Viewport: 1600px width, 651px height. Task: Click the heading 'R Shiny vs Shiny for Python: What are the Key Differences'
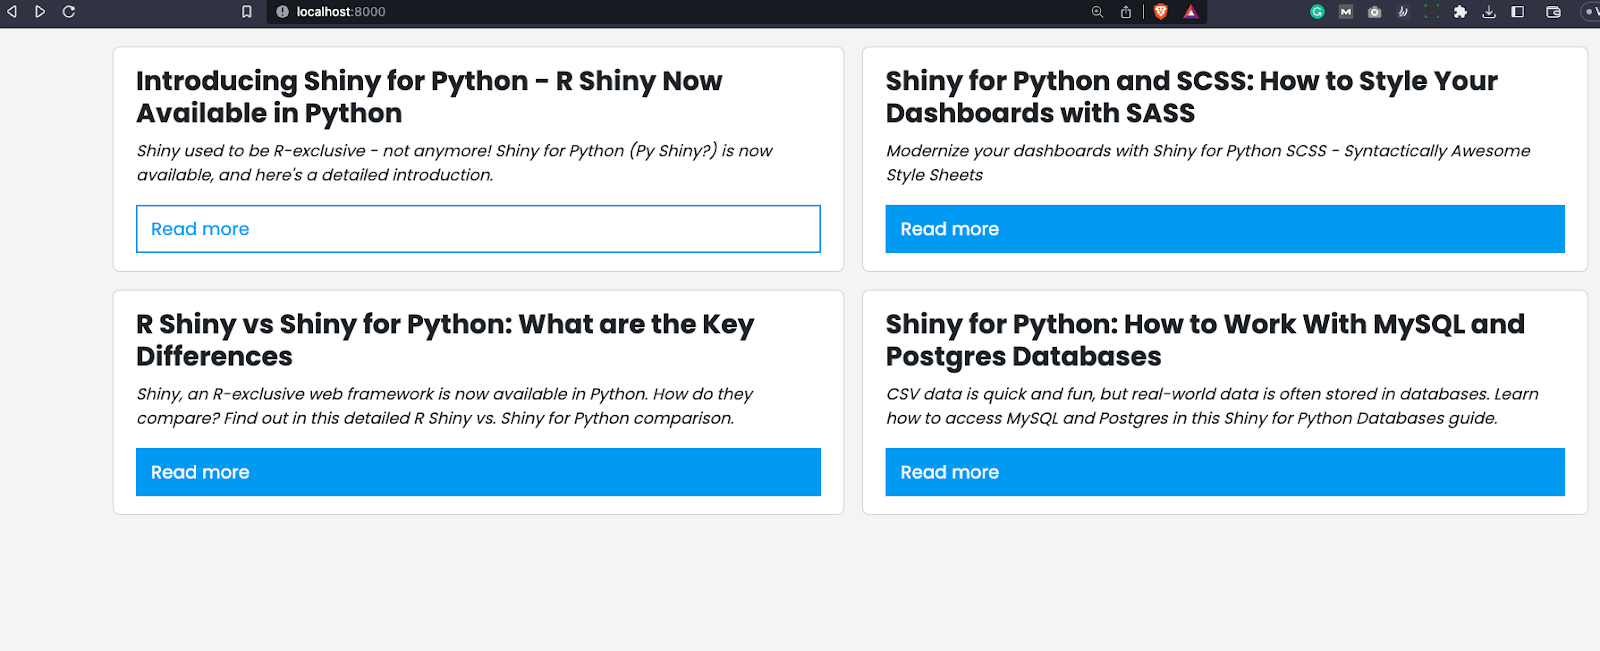click(445, 340)
